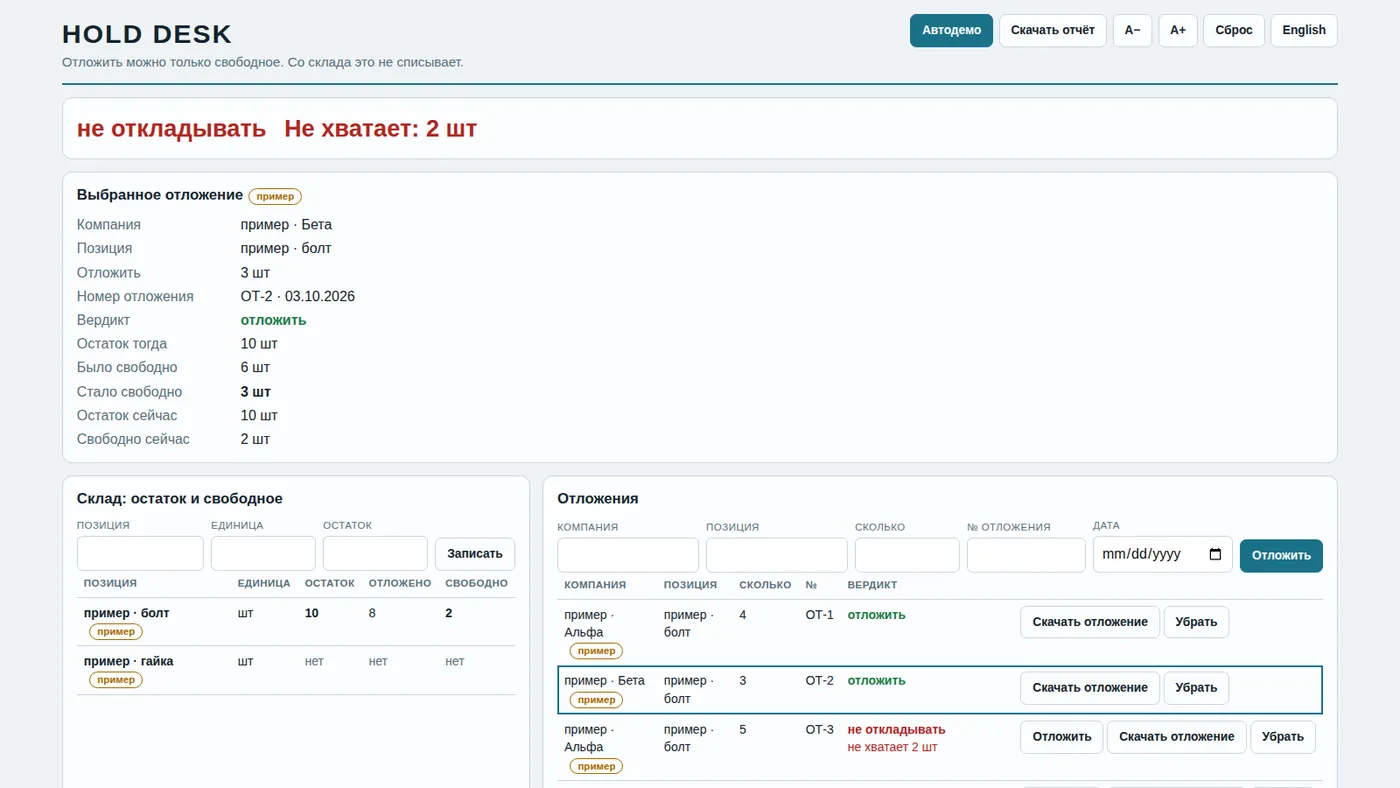Increase font size with A+ button
This screenshot has height=788, width=1400.
tap(1178, 30)
